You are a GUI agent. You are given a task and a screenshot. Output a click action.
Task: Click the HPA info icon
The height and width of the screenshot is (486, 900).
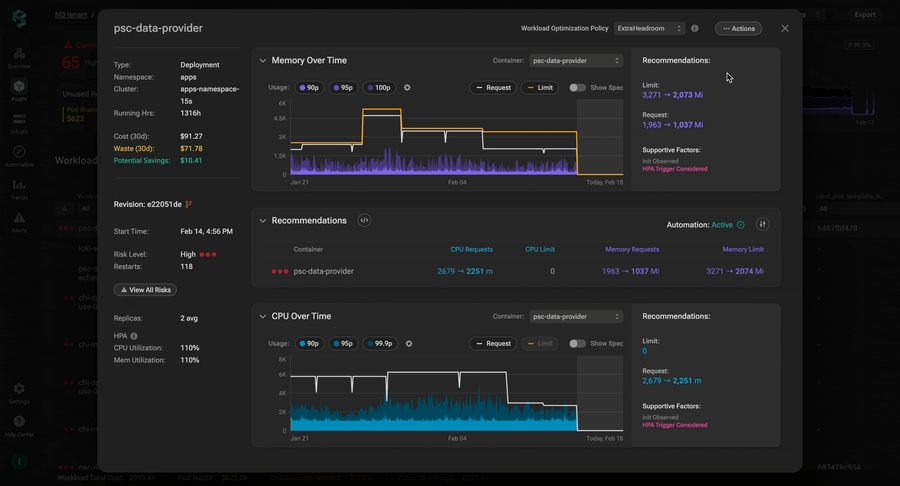134,336
